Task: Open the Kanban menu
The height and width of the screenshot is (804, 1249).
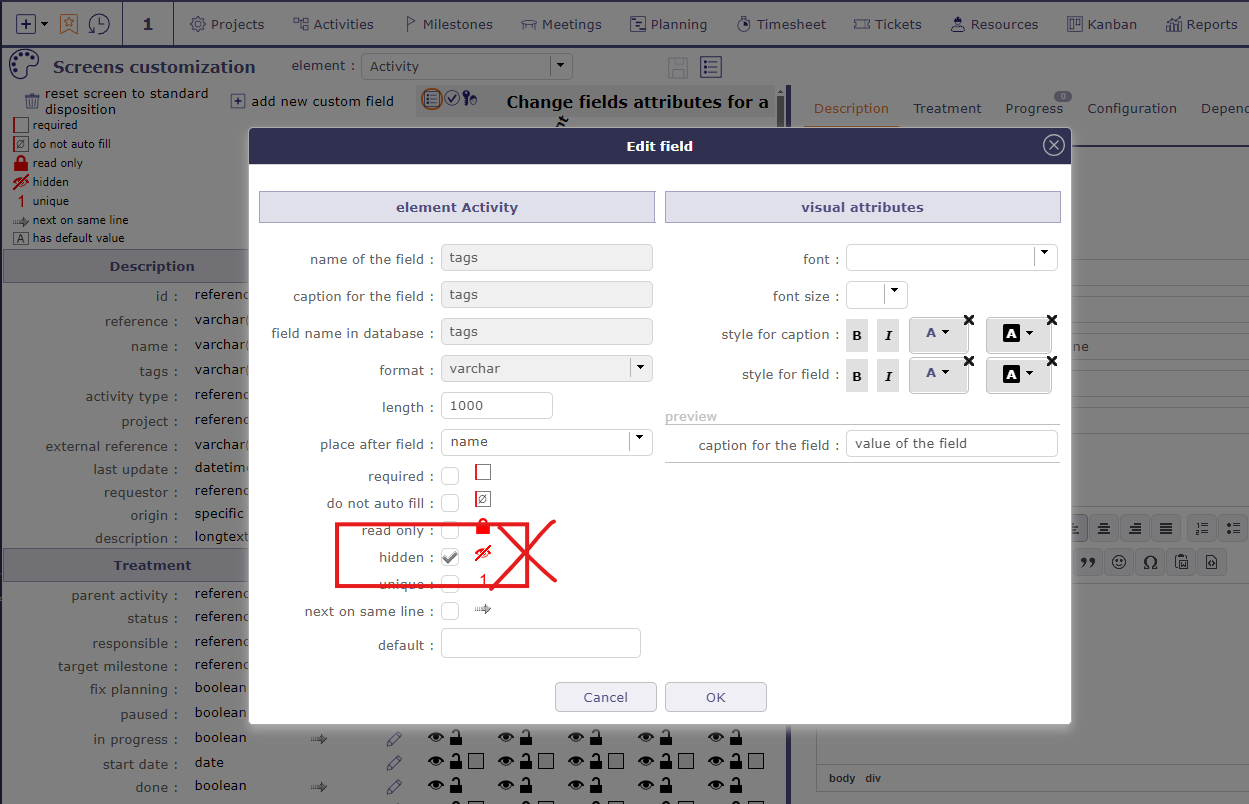Action: [1101, 24]
